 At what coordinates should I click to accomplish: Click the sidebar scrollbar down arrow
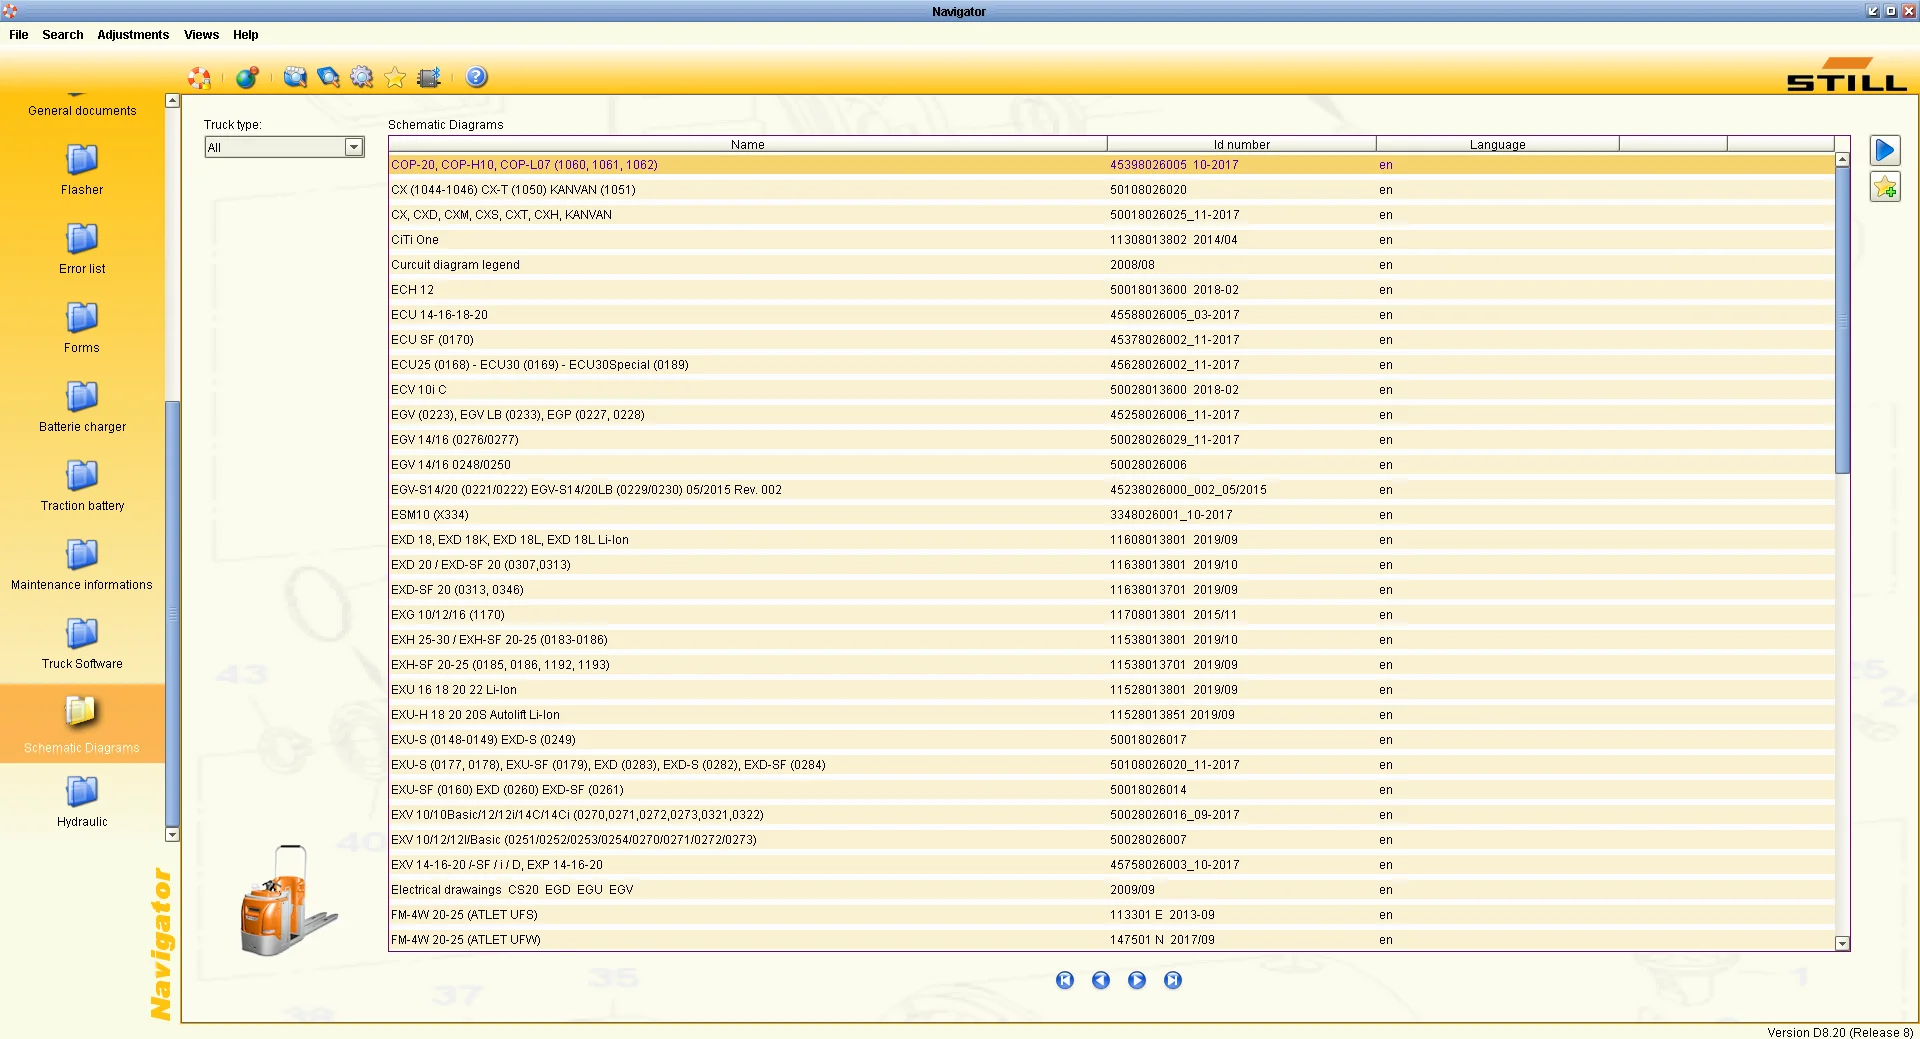(x=172, y=834)
